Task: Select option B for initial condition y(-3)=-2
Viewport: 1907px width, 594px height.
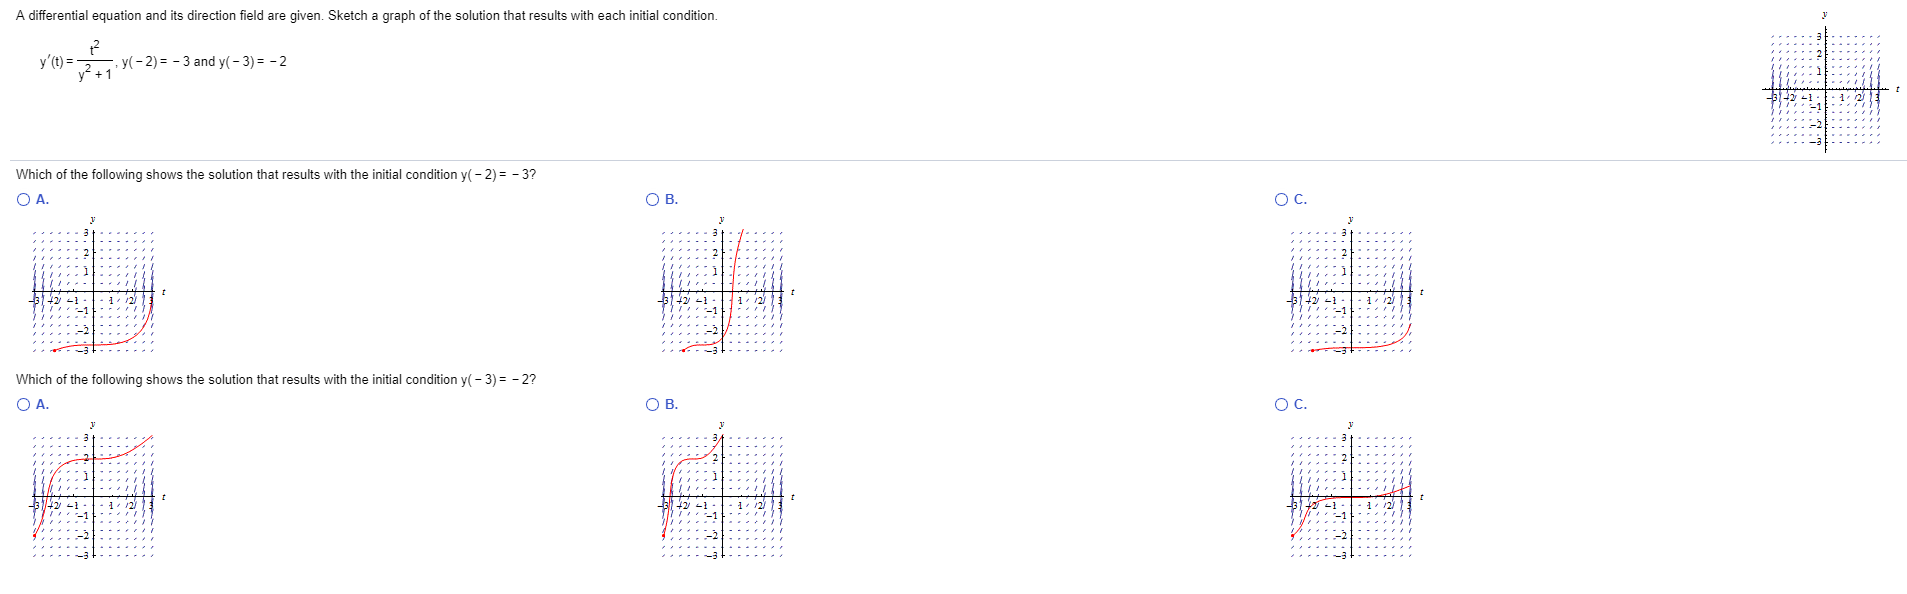Action: coord(651,404)
